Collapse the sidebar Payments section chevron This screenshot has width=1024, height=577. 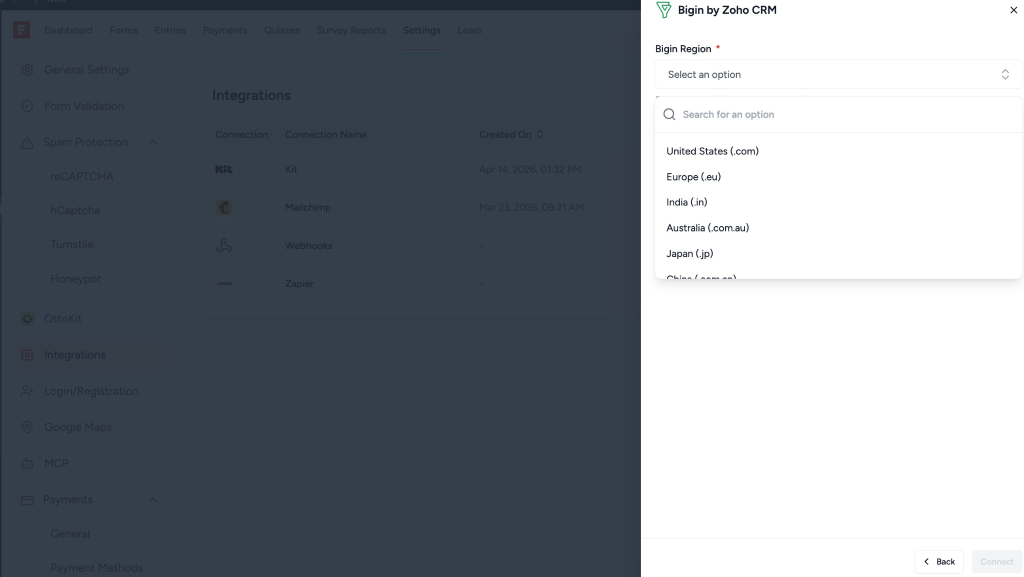(152, 500)
